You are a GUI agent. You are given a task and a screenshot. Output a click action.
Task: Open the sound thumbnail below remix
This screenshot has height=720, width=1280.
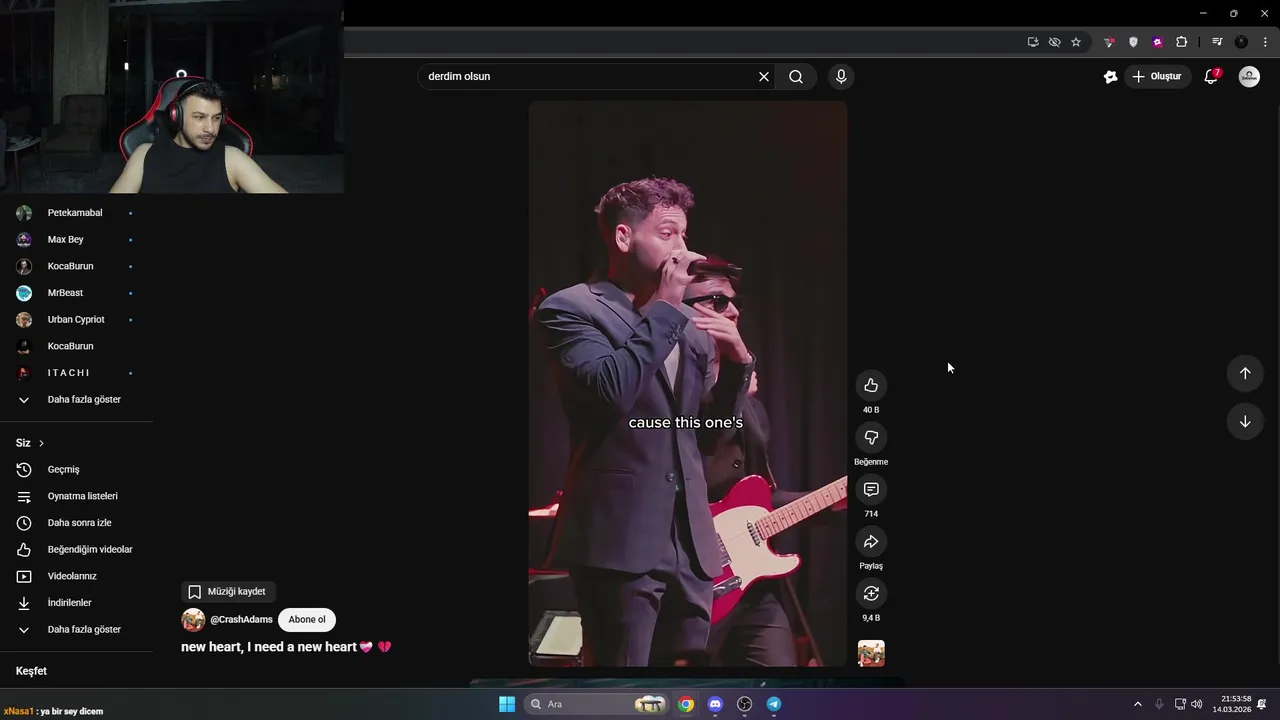pos(871,653)
